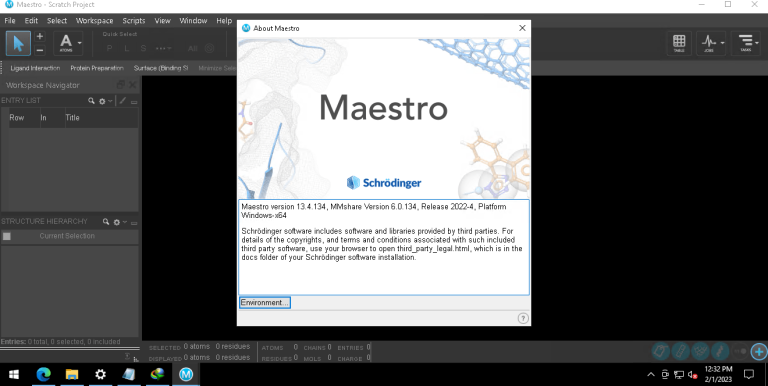768x386 pixels.
Task: Click the add-to-selection plus icon
Action: point(40,37)
